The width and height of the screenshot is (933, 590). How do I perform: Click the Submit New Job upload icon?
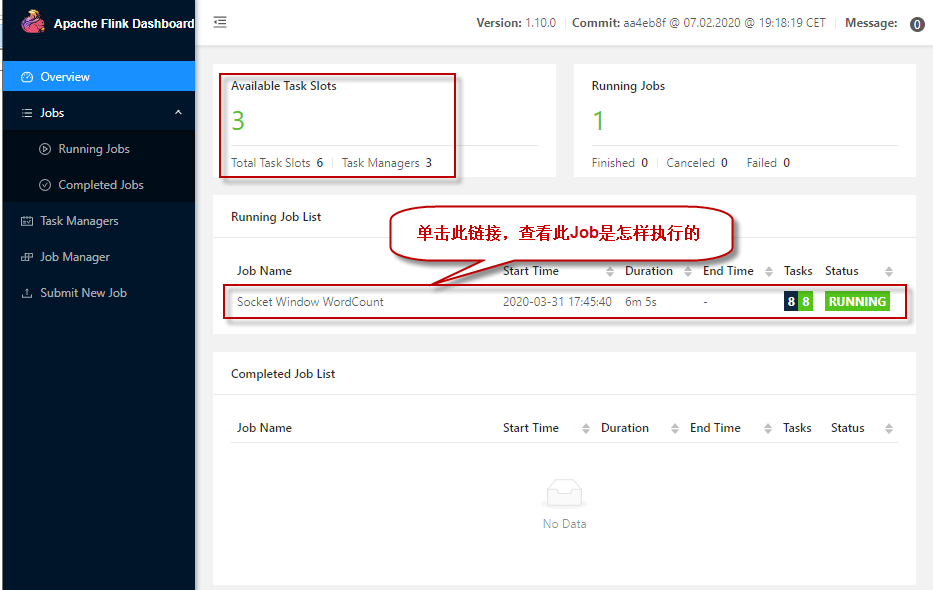coord(27,293)
